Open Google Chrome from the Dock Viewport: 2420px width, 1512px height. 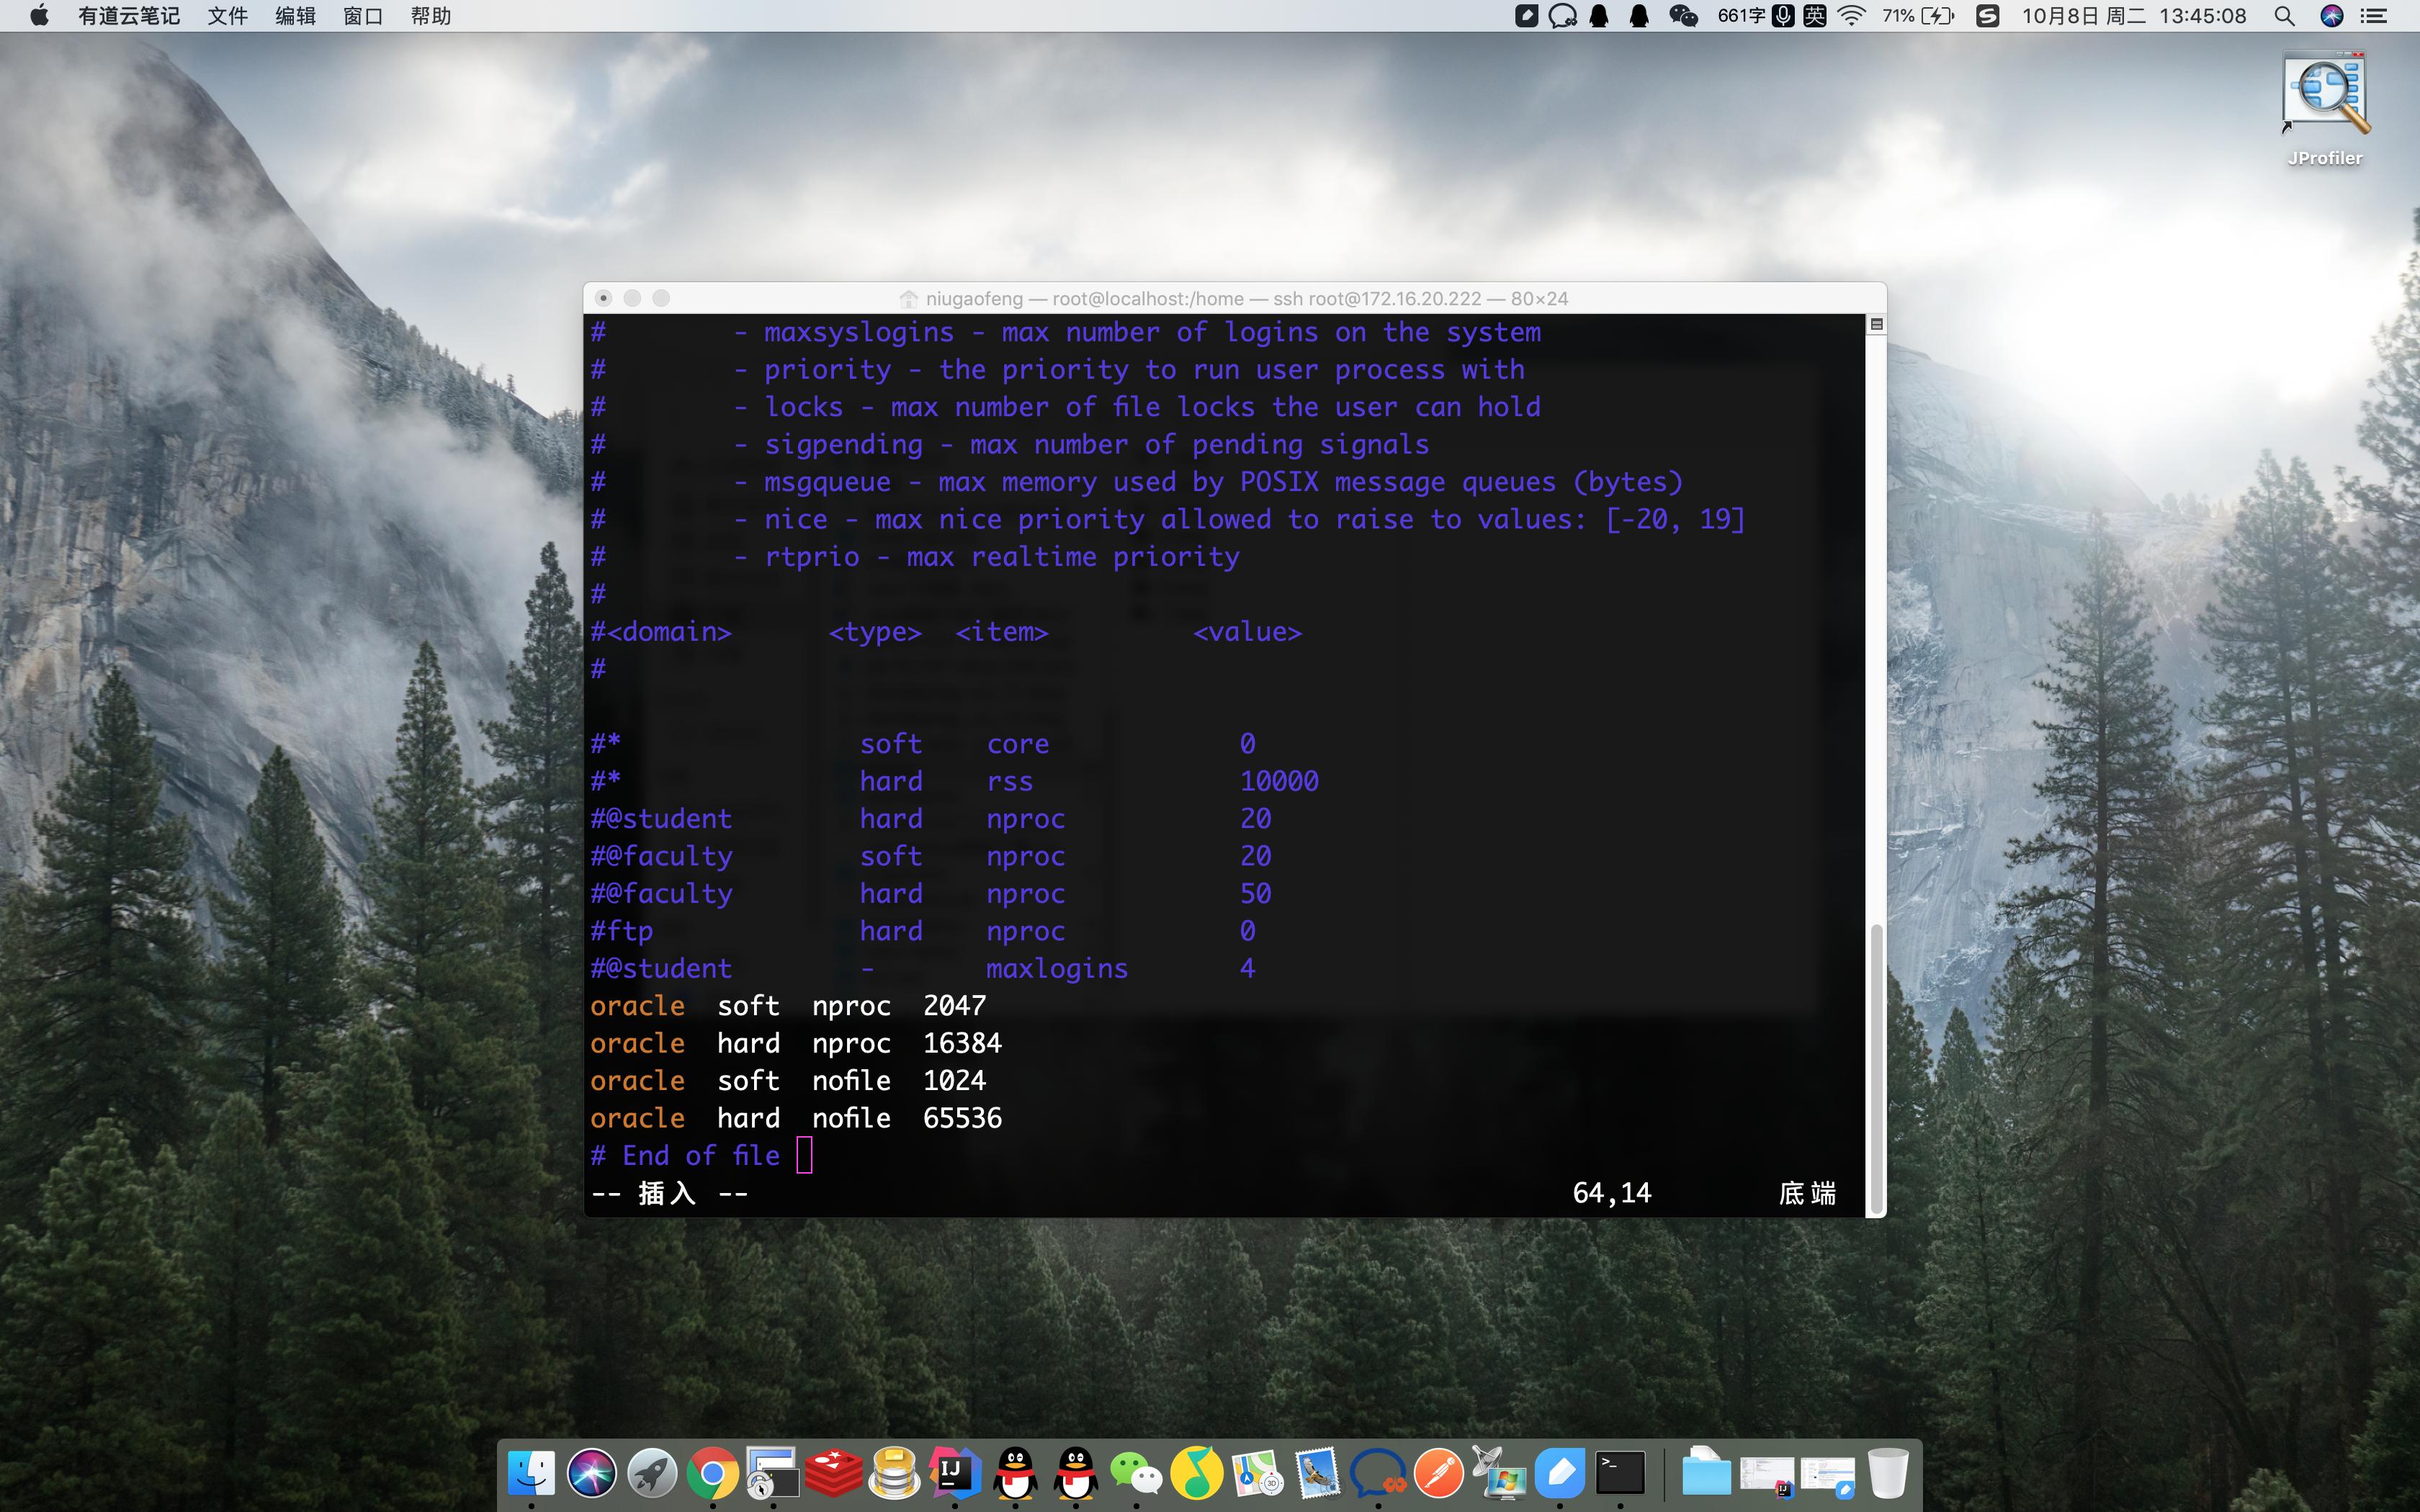[714, 1472]
